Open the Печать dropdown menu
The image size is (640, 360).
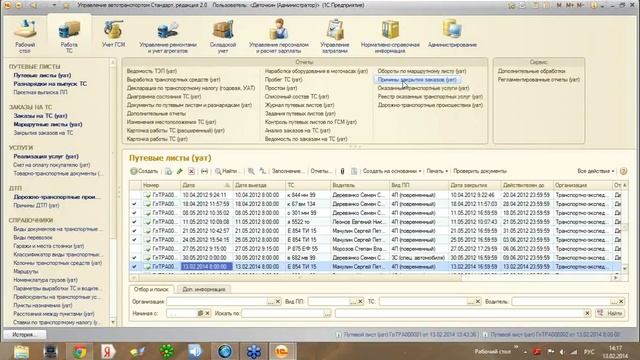pos(437,171)
